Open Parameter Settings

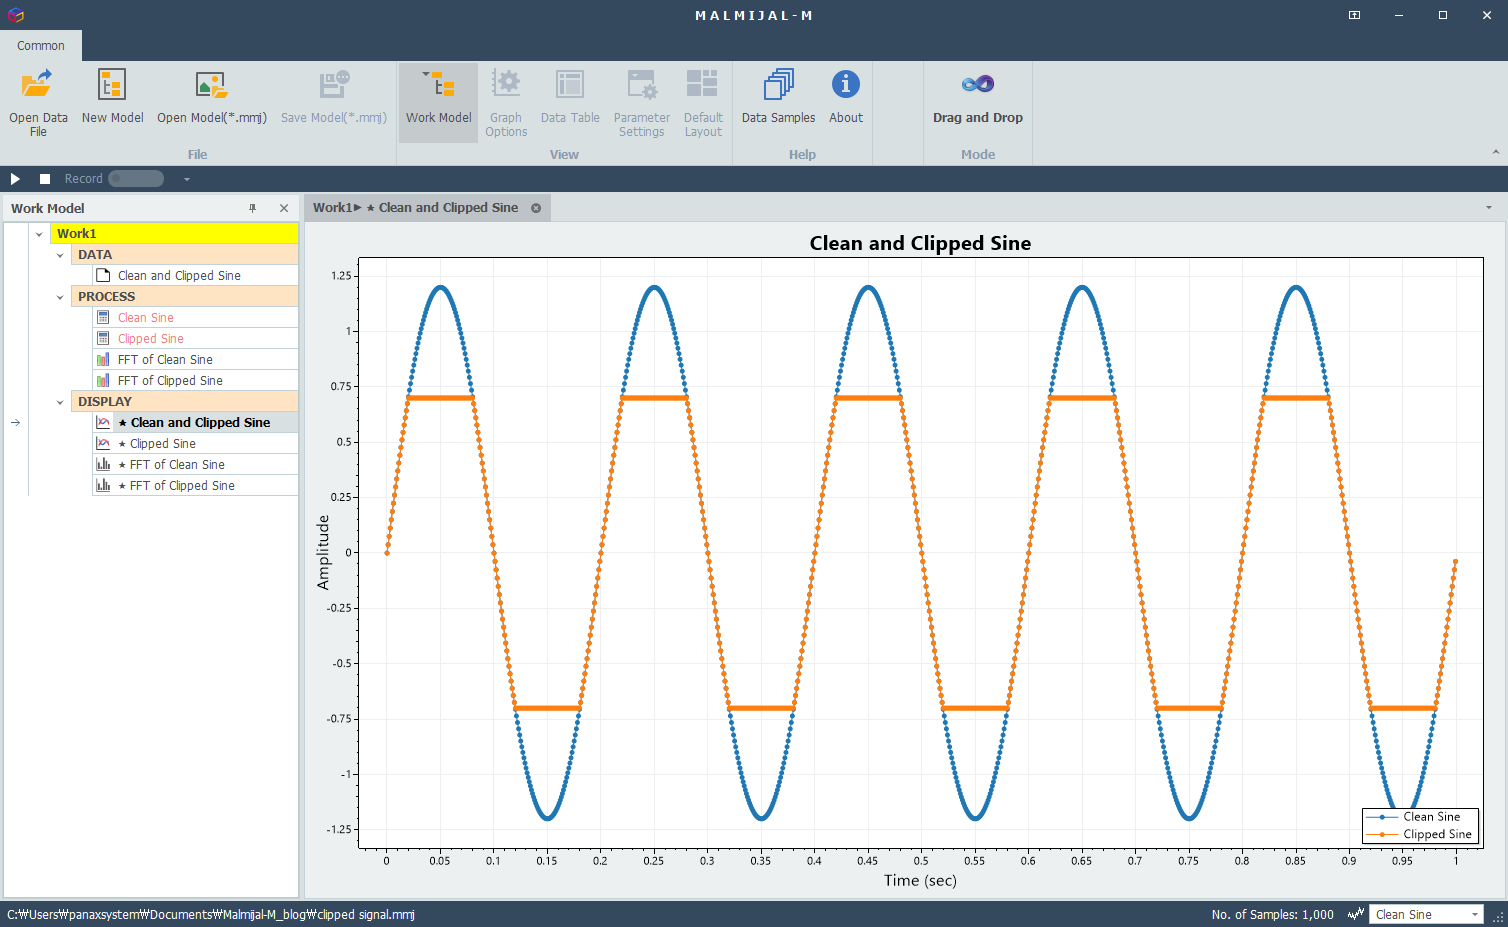click(x=642, y=102)
